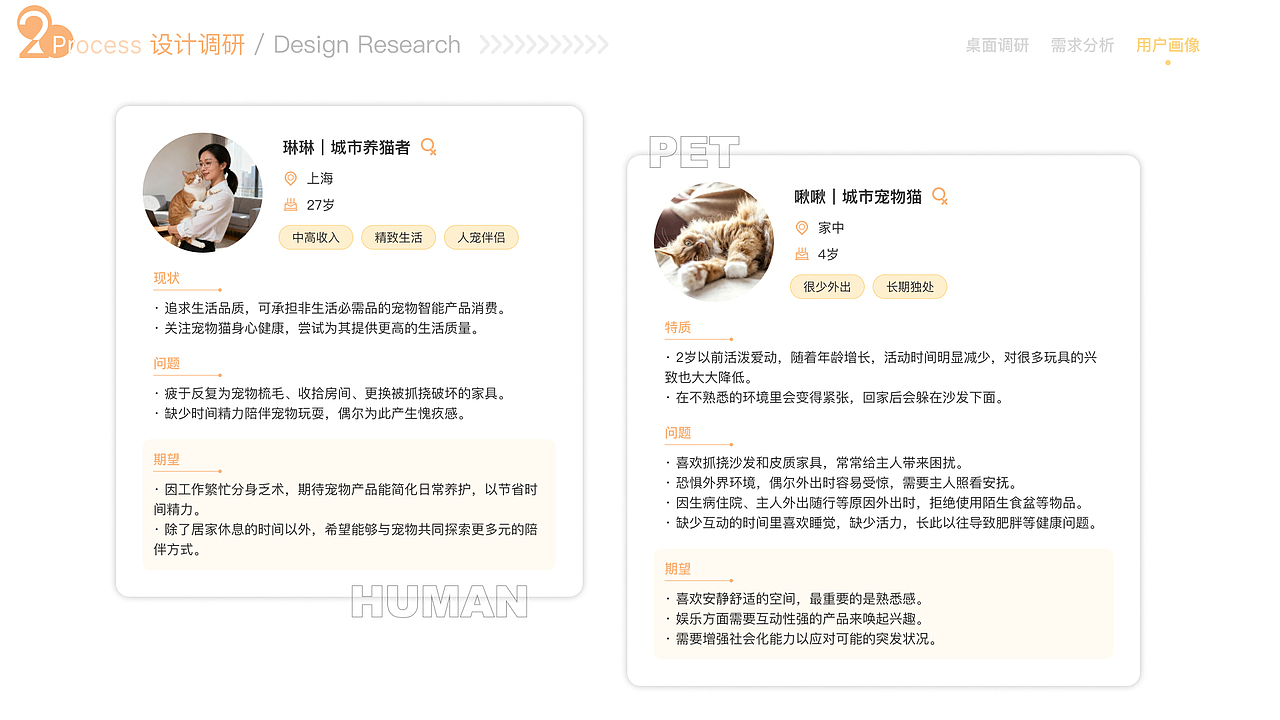Click the female gender icon beside 啾啾
Image resolution: width=1280 pixels, height=720 pixels.
click(940, 196)
